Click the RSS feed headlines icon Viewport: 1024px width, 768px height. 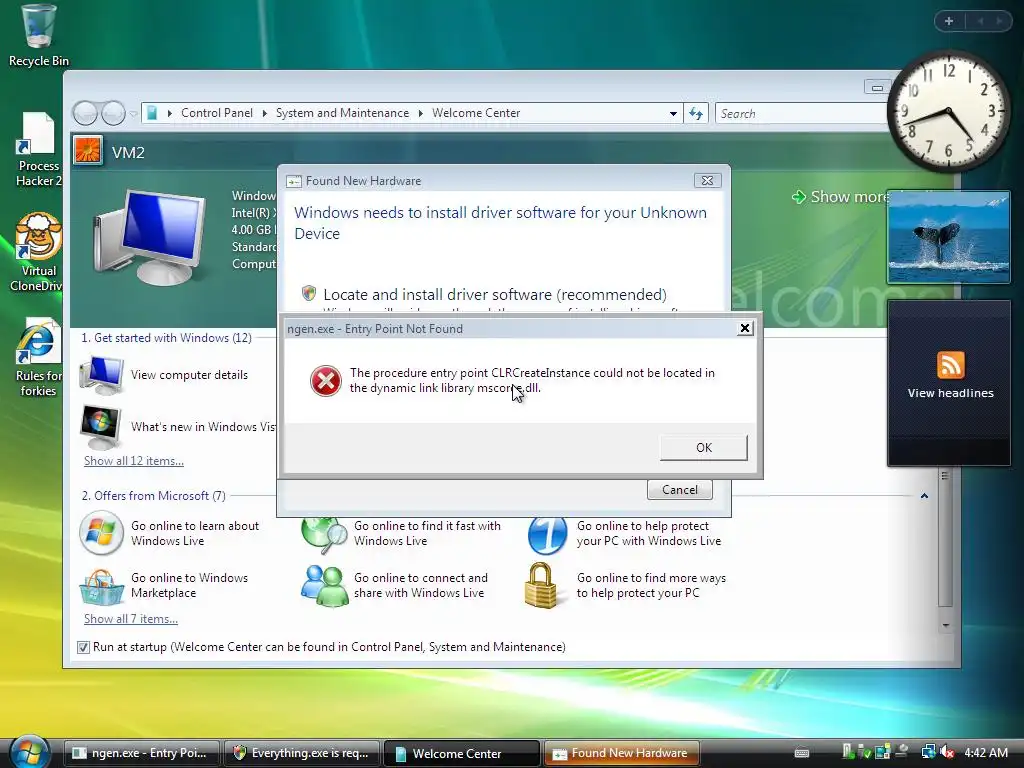pyautogui.click(x=950, y=364)
